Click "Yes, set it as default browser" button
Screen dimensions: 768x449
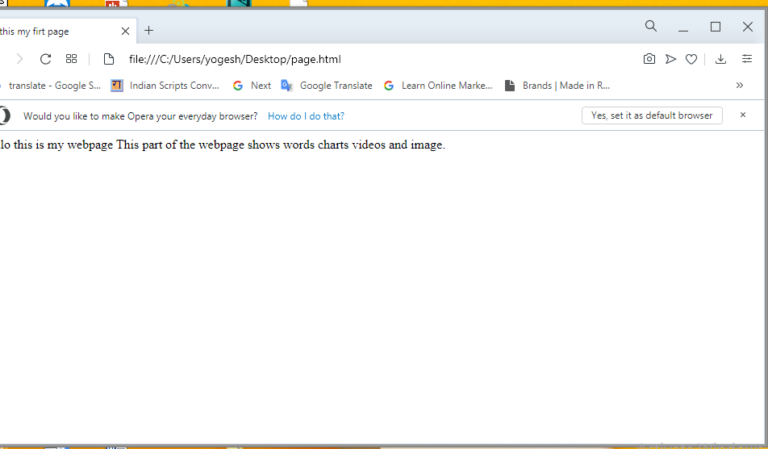652,116
